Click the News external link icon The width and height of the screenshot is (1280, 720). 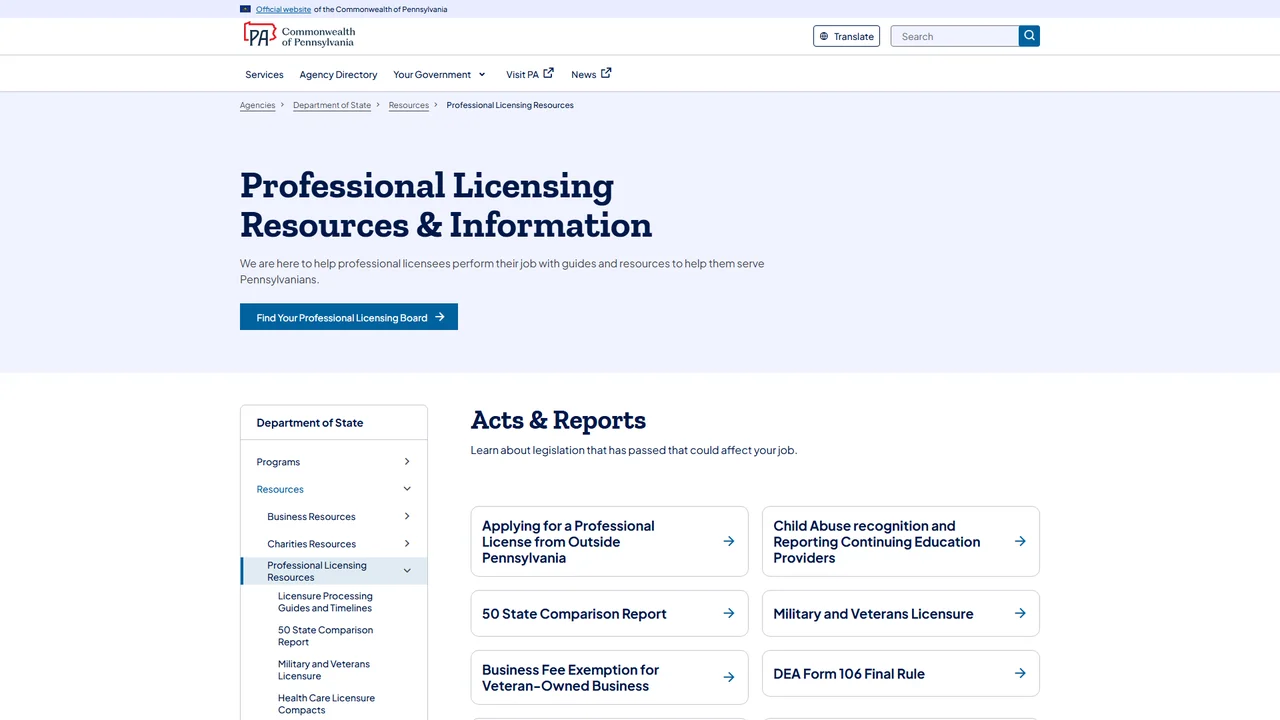tap(606, 73)
